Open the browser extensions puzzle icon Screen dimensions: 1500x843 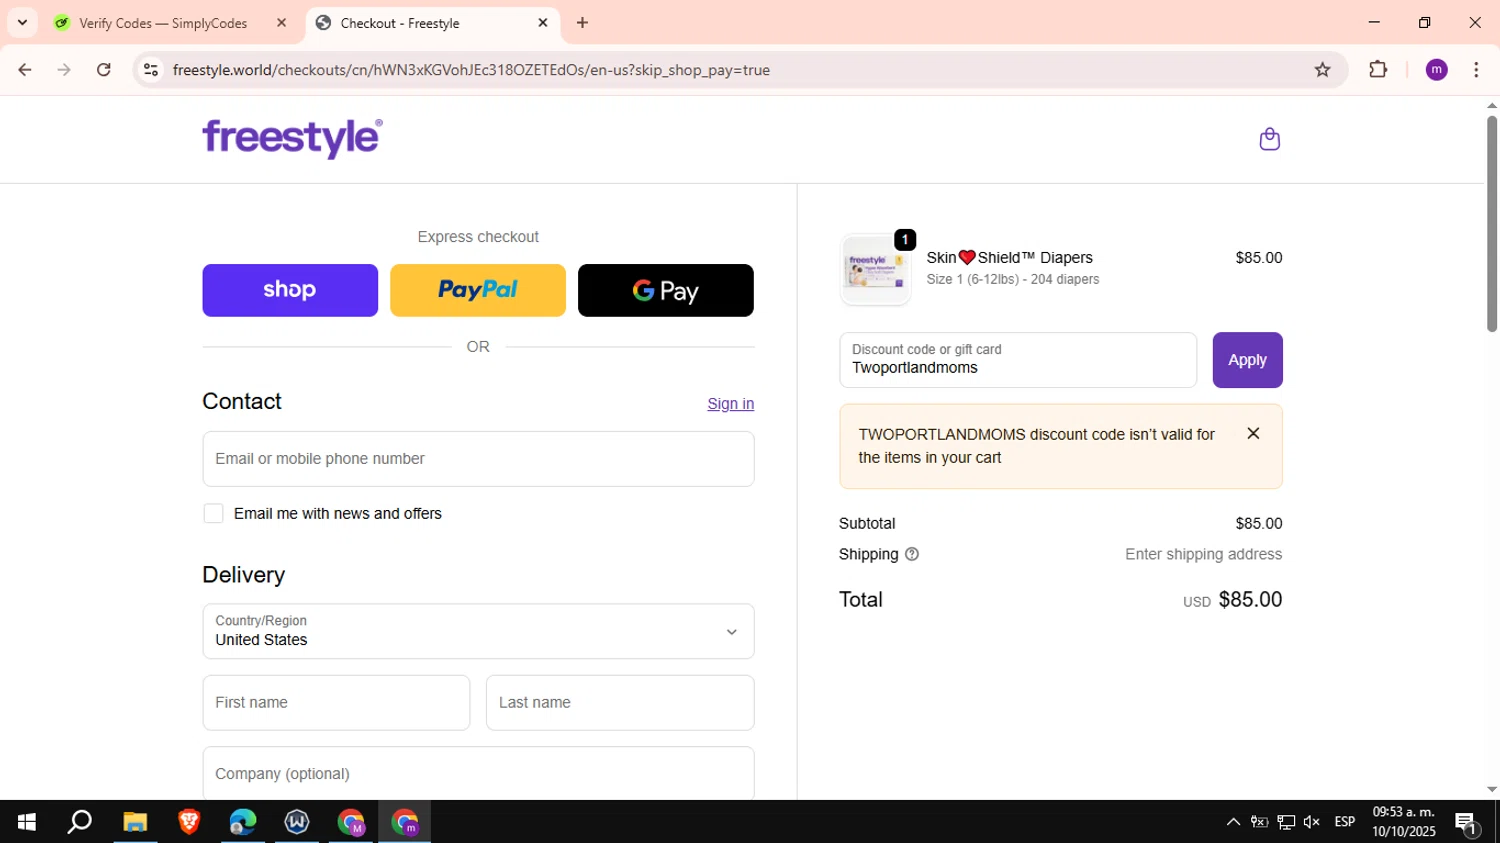coord(1378,70)
